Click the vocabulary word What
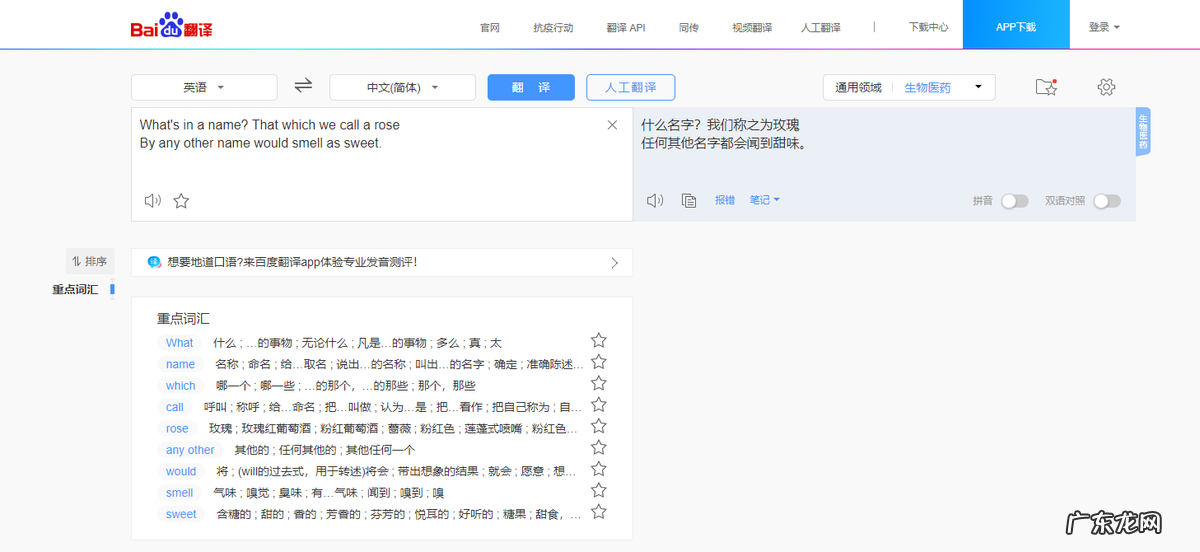 180,342
